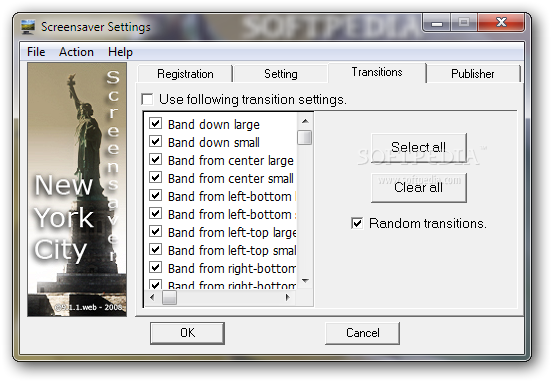Viewport: 552px width, 382px height.
Task: Close the Screensaver Settings window
Action: [x=501, y=23]
